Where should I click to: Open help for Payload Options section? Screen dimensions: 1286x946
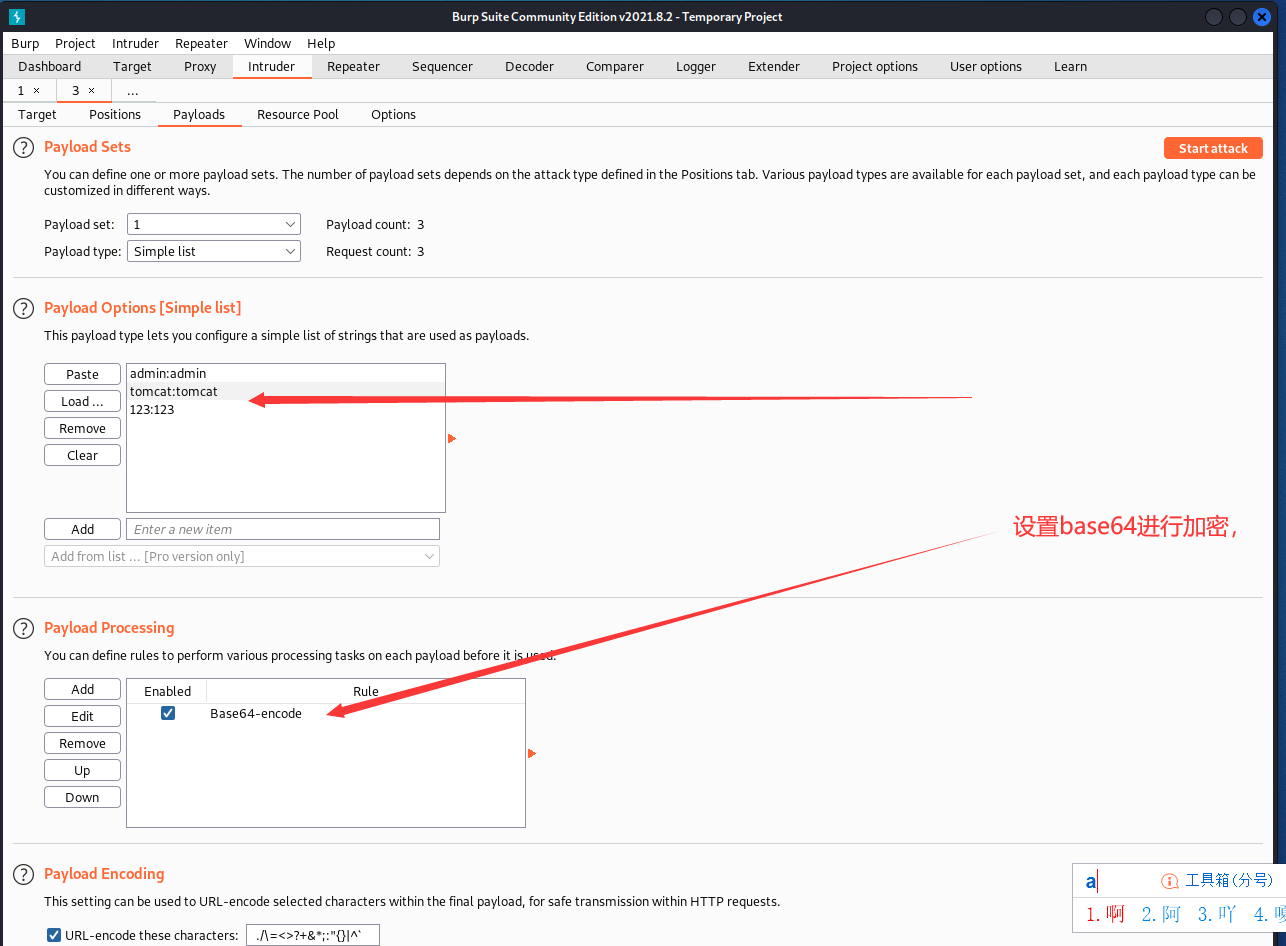coord(23,308)
